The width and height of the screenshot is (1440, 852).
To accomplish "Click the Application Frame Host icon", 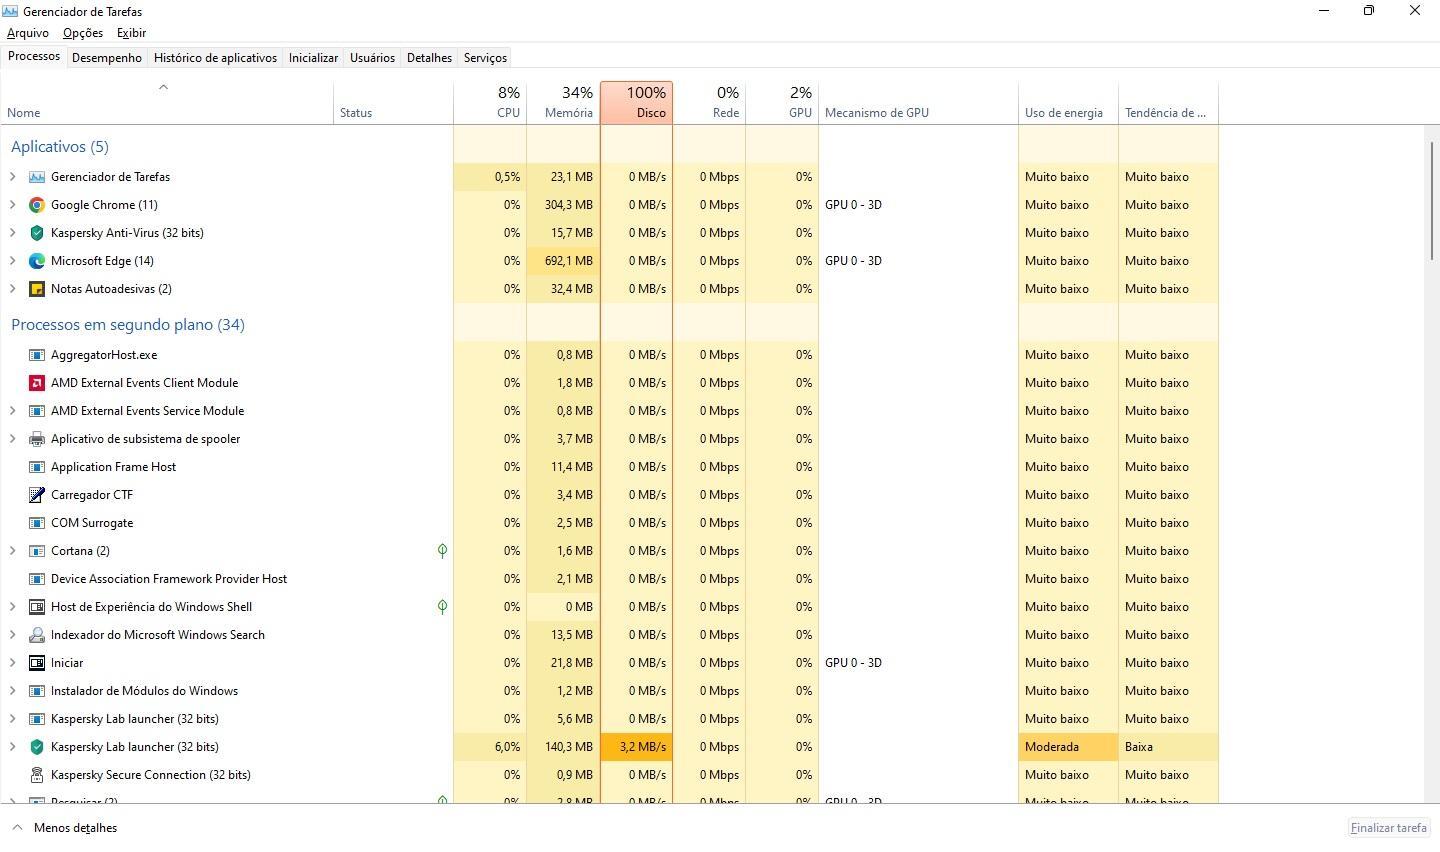I will coord(37,467).
